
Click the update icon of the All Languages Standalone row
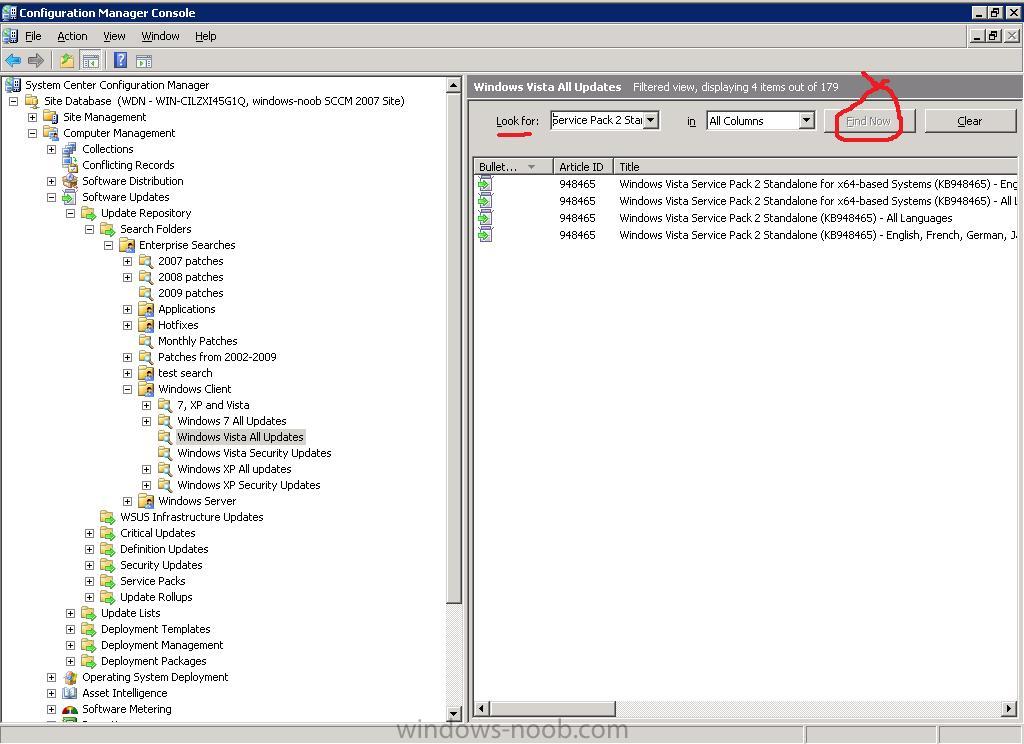(485, 218)
